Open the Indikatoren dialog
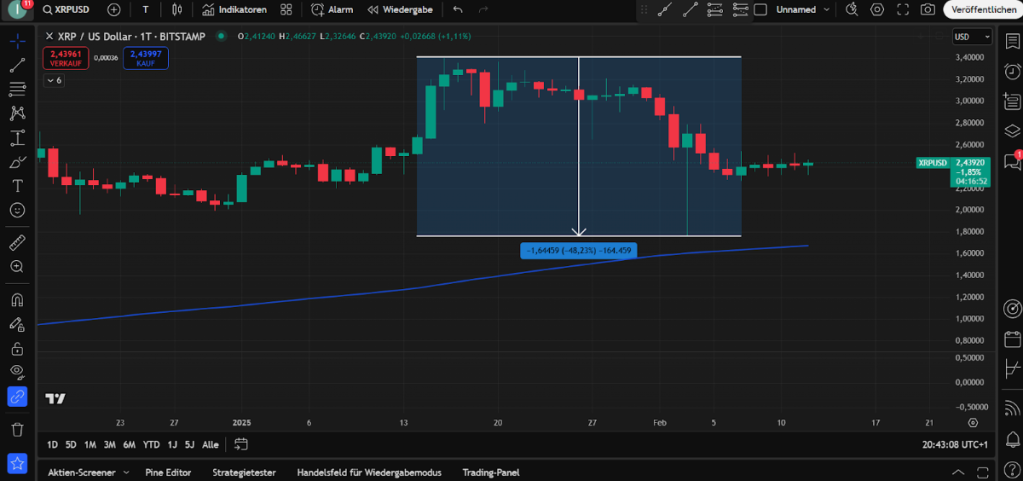This screenshot has height=481, width=1023. (235, 10)
